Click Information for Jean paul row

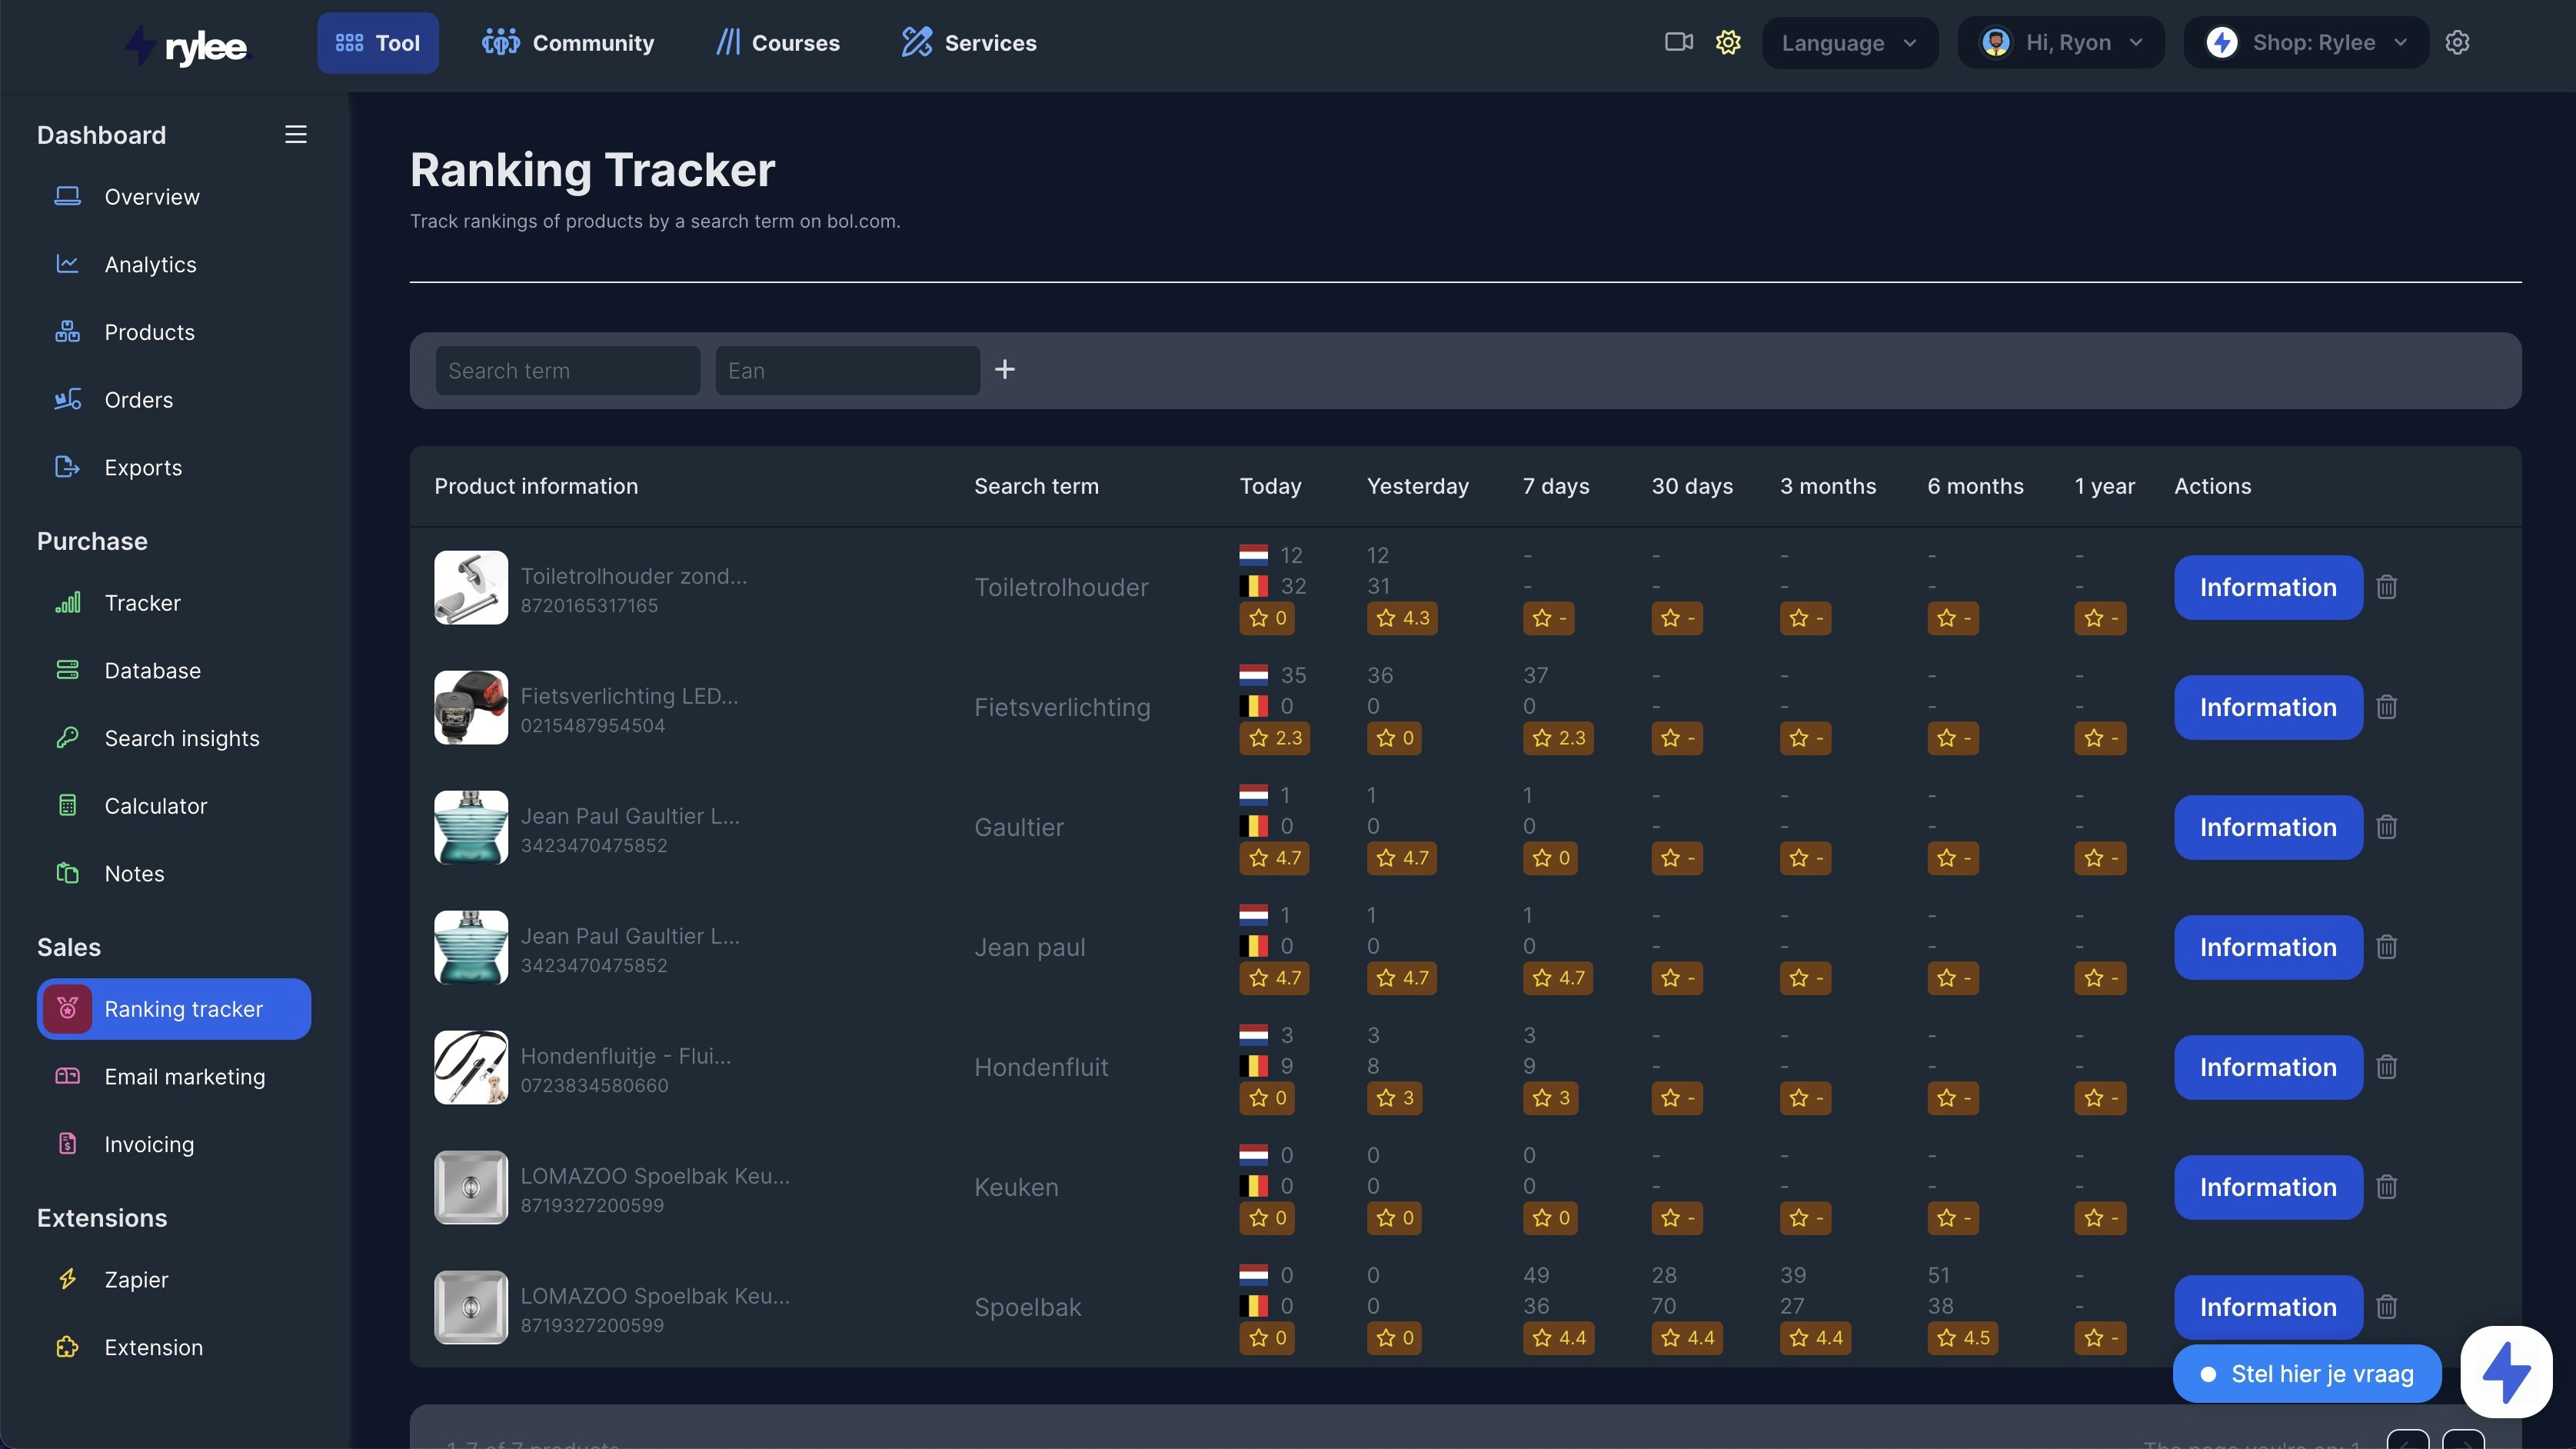[2268, 947]
